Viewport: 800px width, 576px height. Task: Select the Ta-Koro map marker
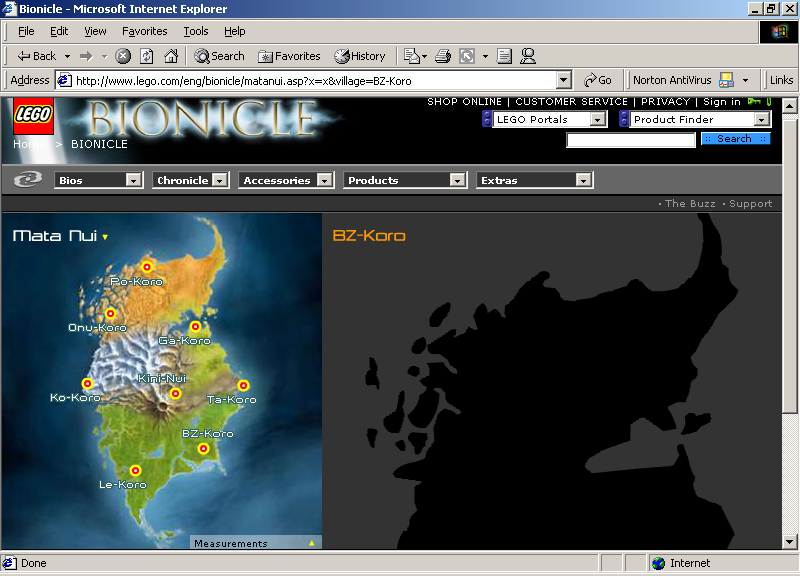243,385
